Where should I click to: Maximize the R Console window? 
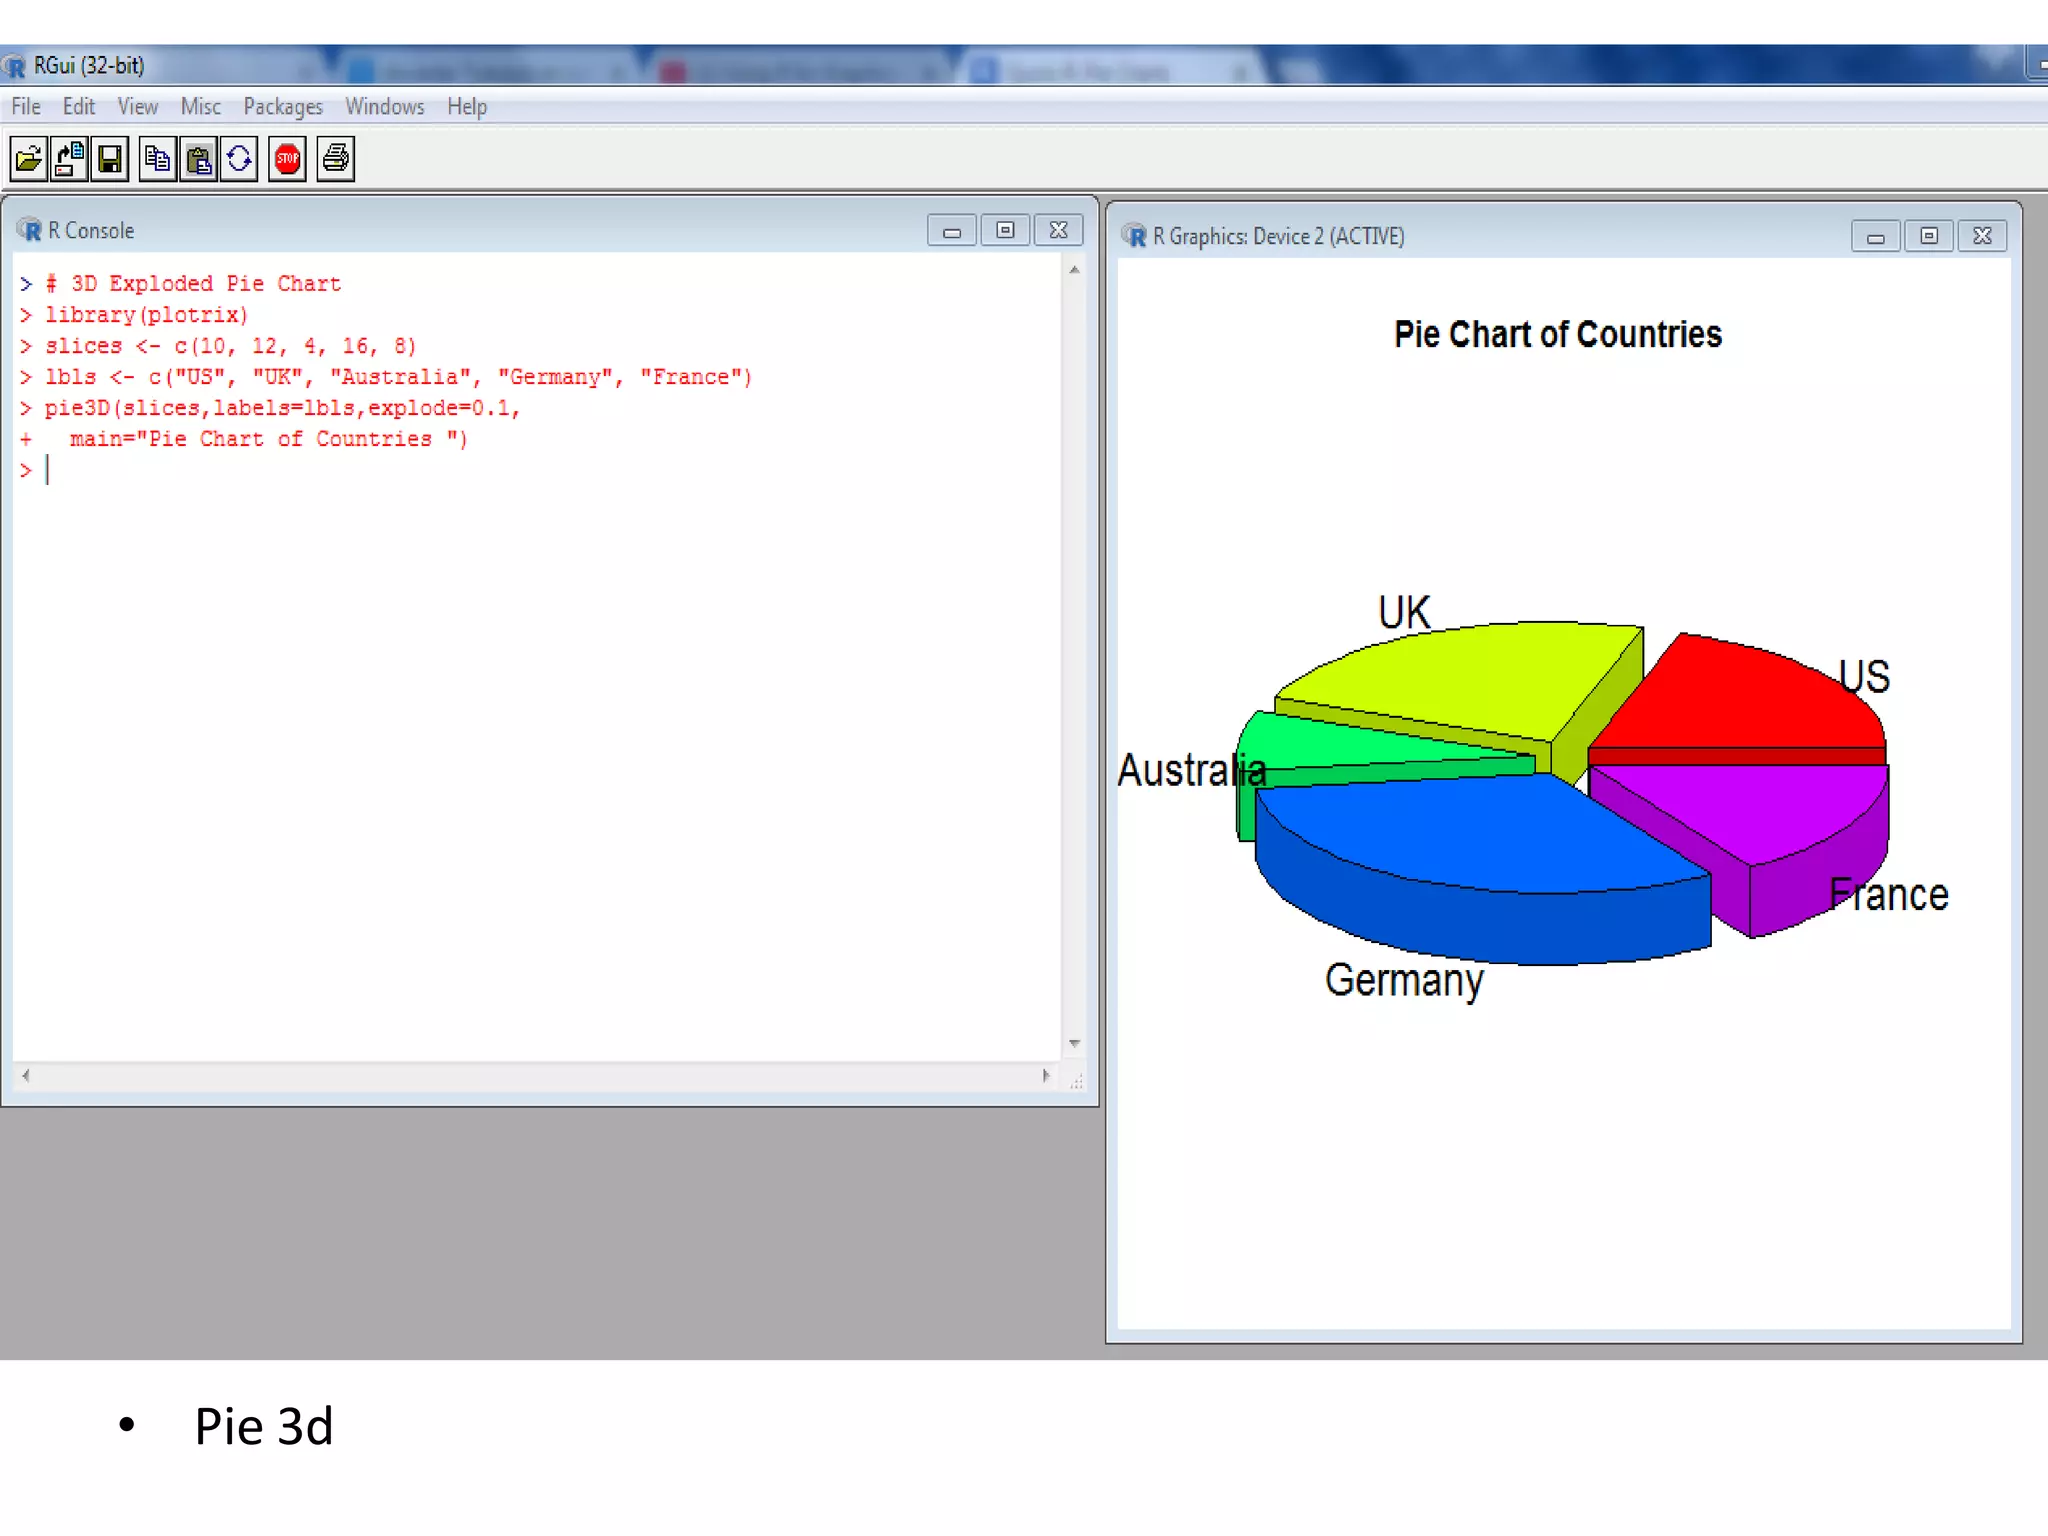(1005, 231)
